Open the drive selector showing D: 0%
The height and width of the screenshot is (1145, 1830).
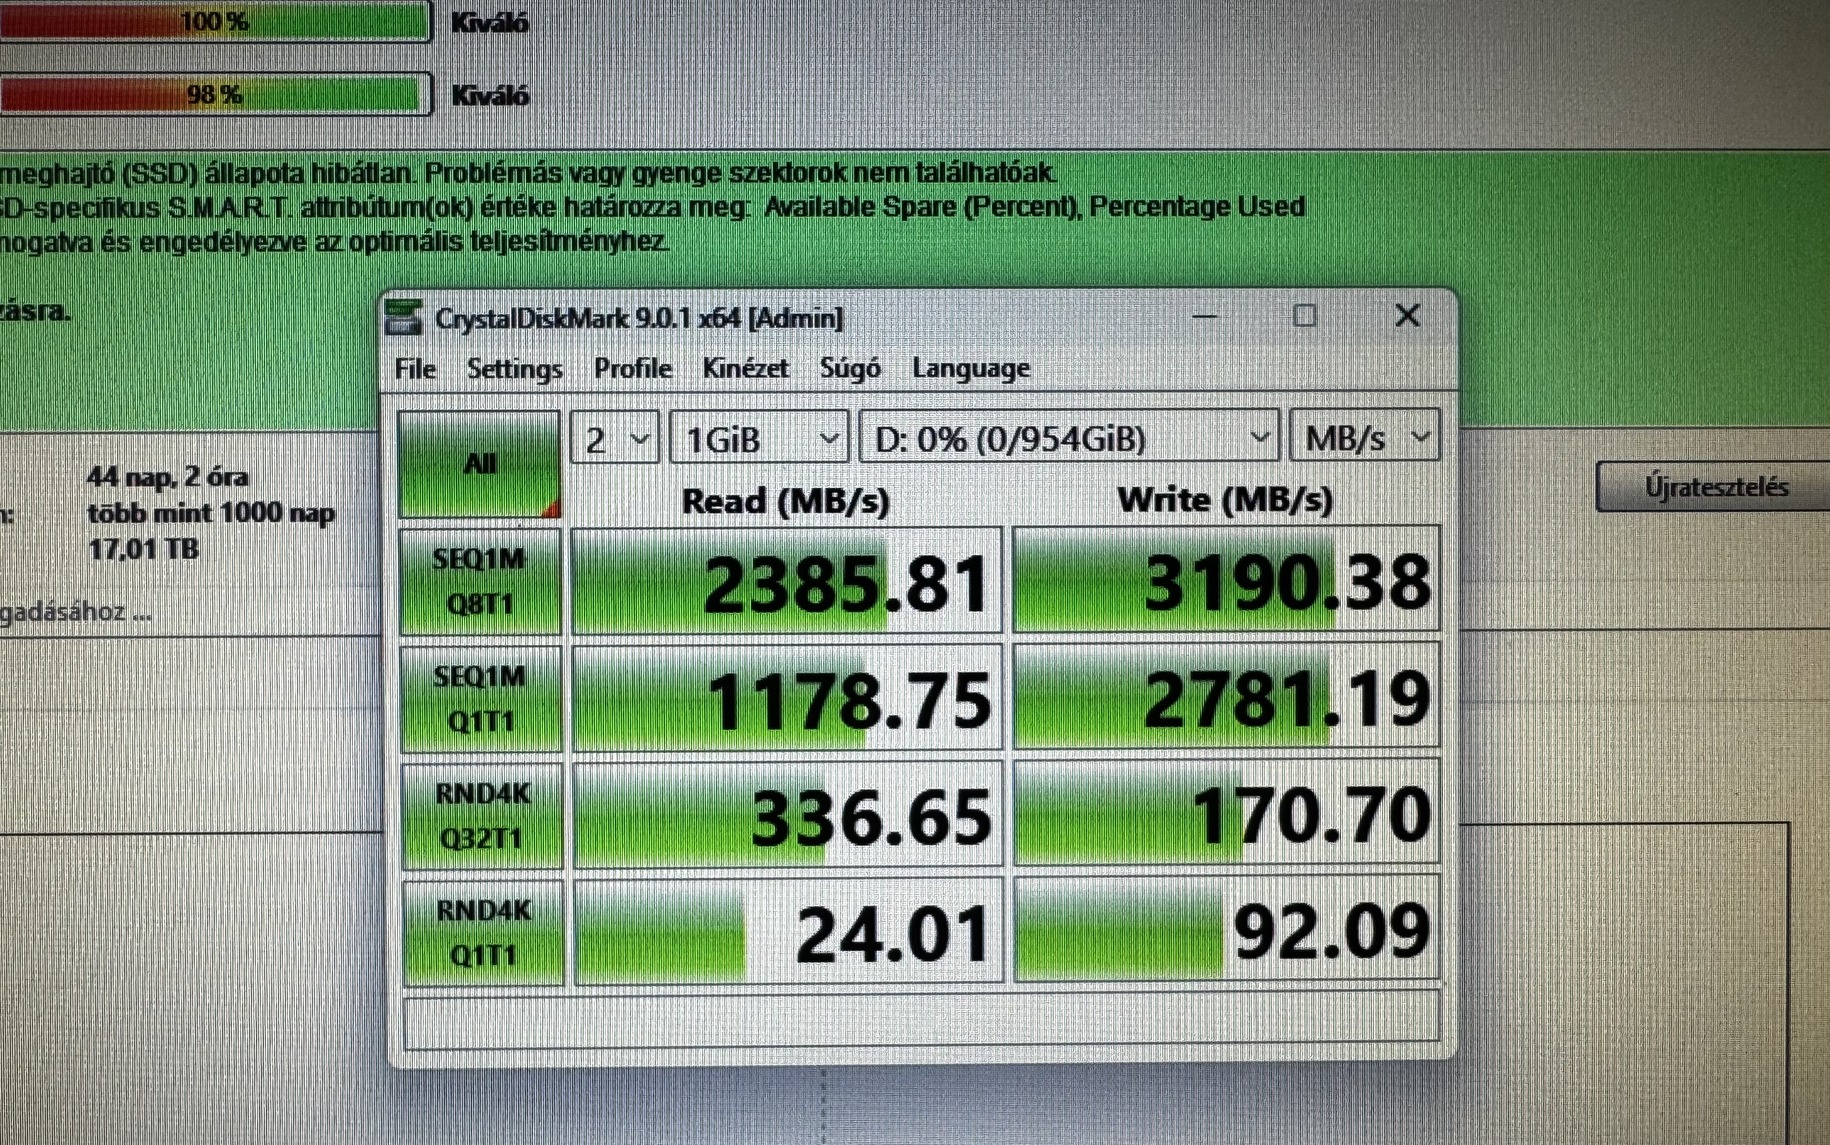pos(1069,438)
